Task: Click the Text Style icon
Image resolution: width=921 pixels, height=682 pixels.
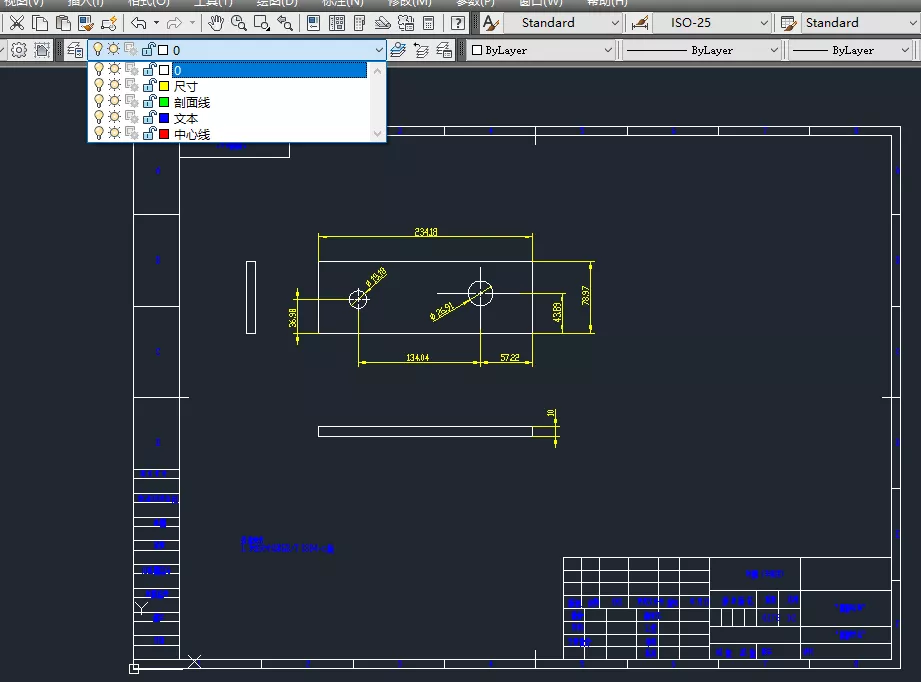Action: (489, 23)
